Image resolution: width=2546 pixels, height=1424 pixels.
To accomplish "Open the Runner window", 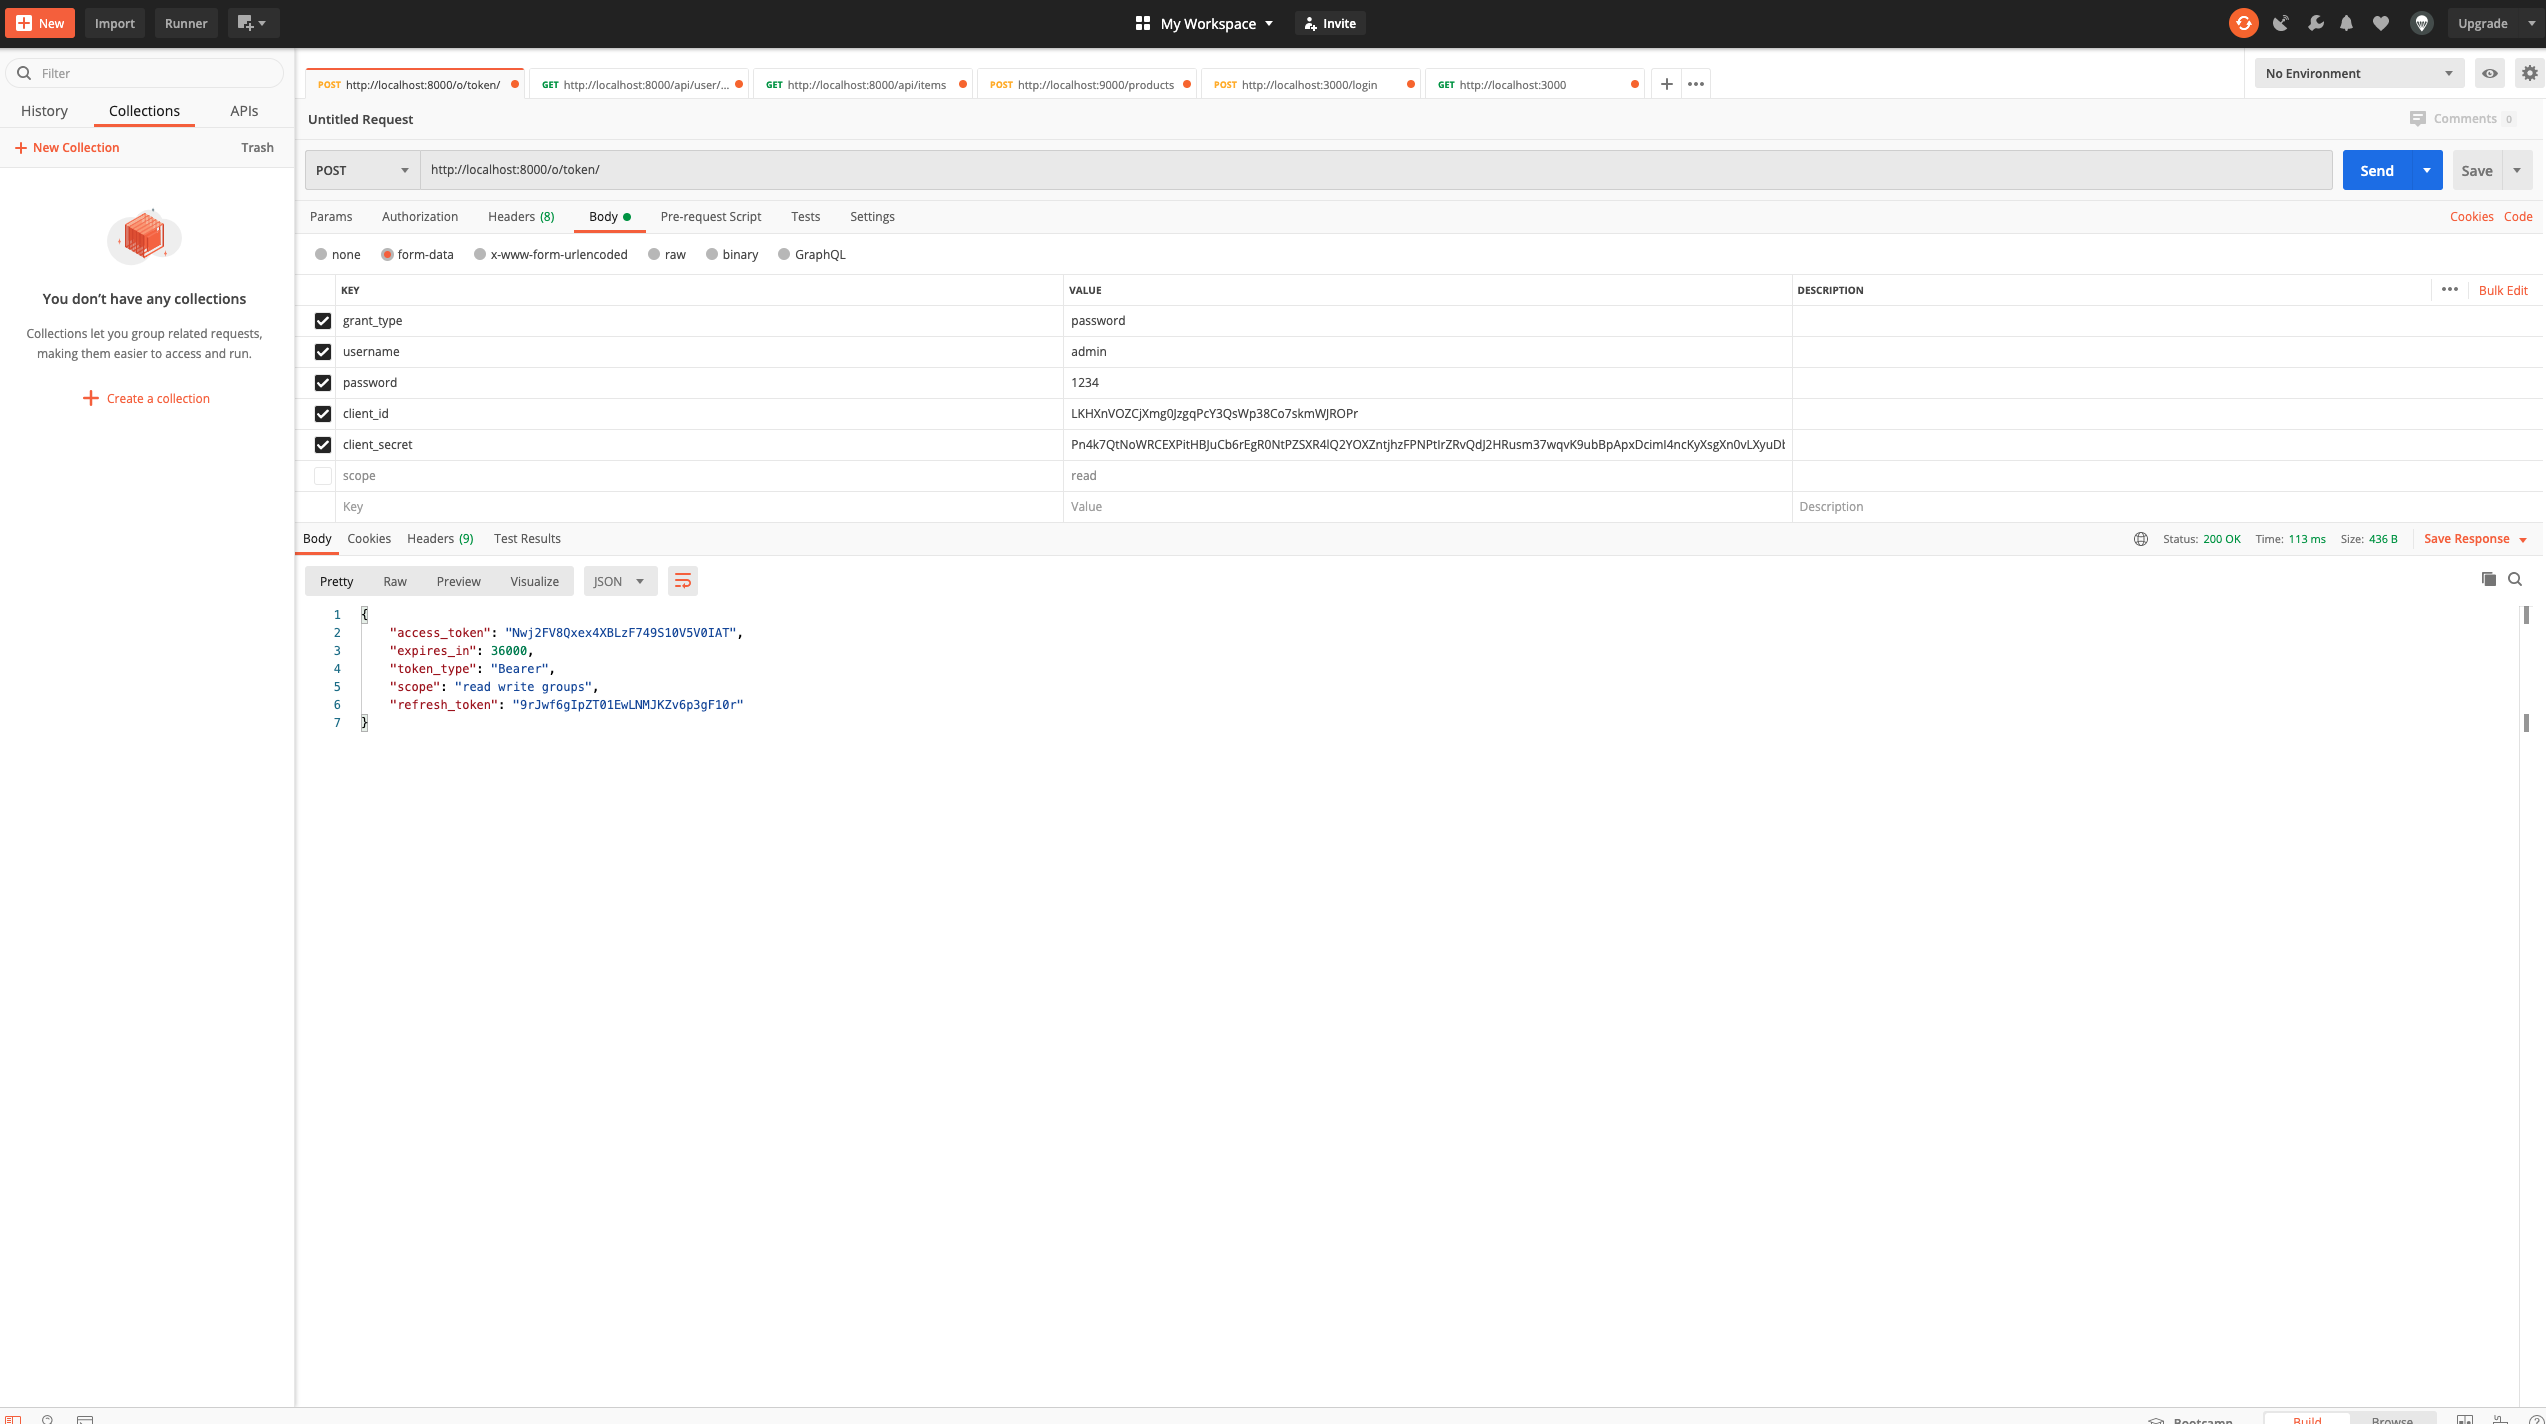I will (x=185, y=22).
